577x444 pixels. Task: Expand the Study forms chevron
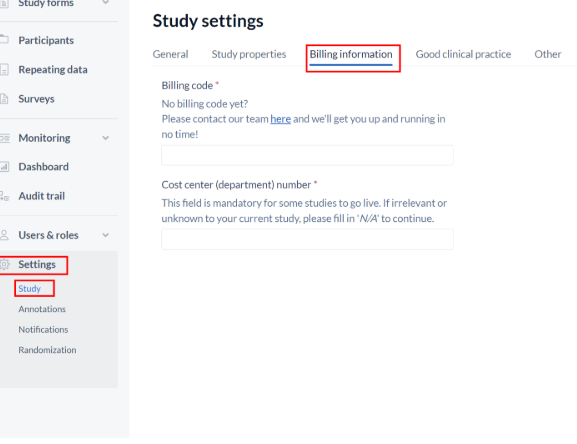(106, 3)
